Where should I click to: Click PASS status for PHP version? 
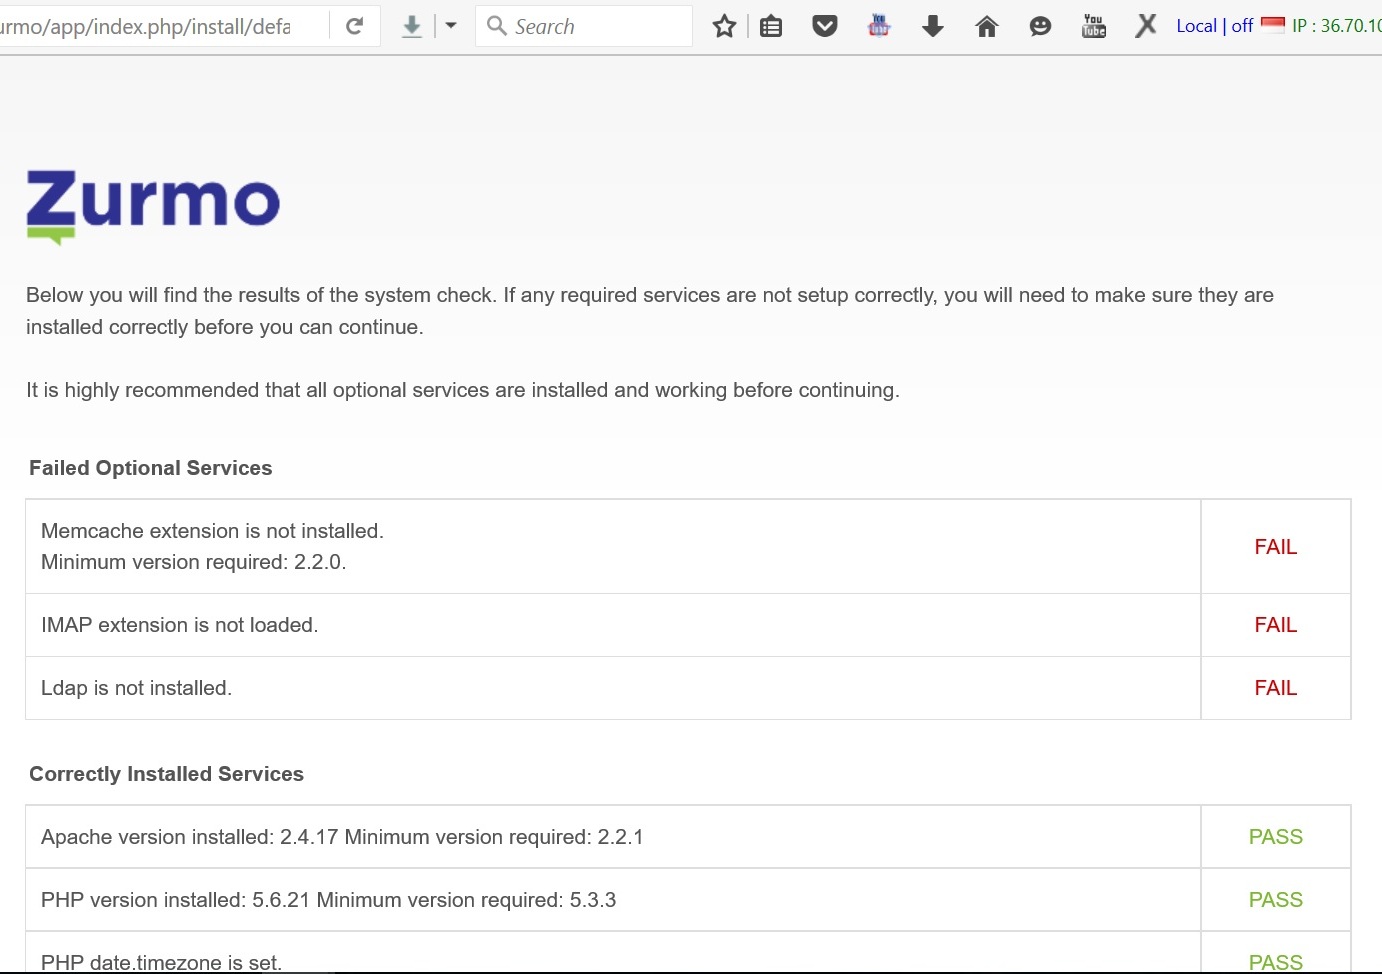(1276, 900)
